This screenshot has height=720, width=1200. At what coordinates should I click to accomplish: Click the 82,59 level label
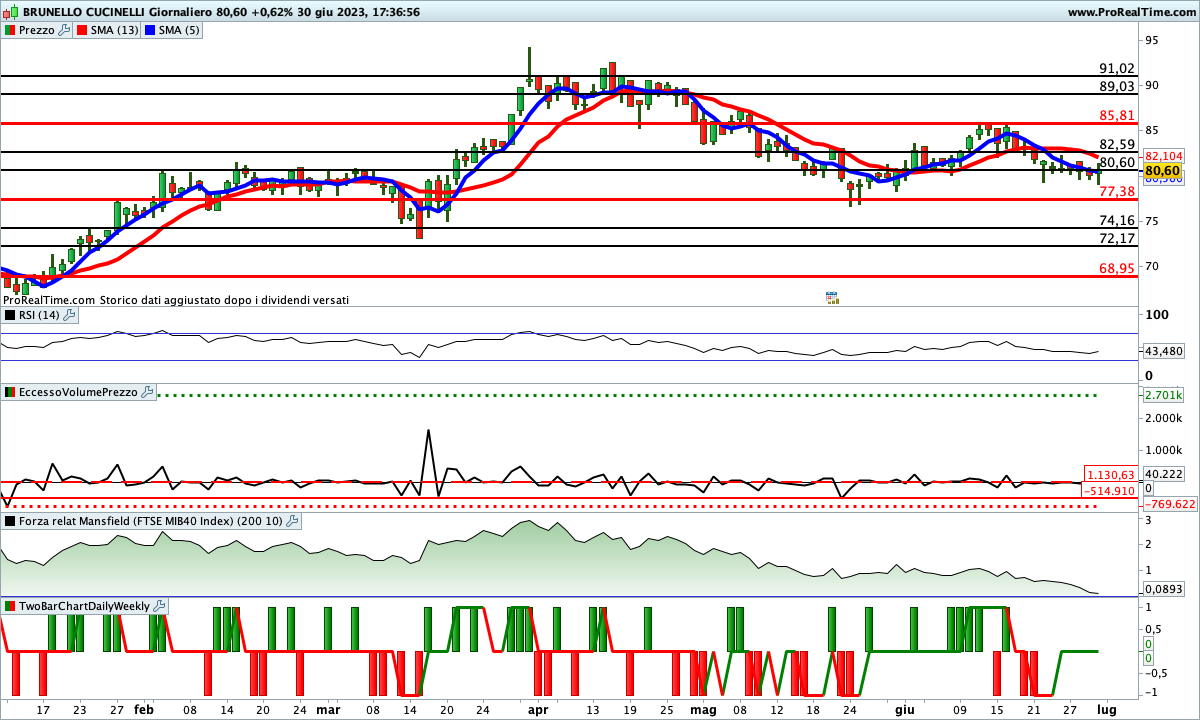pyautogui.click(x=1117, y=144)
